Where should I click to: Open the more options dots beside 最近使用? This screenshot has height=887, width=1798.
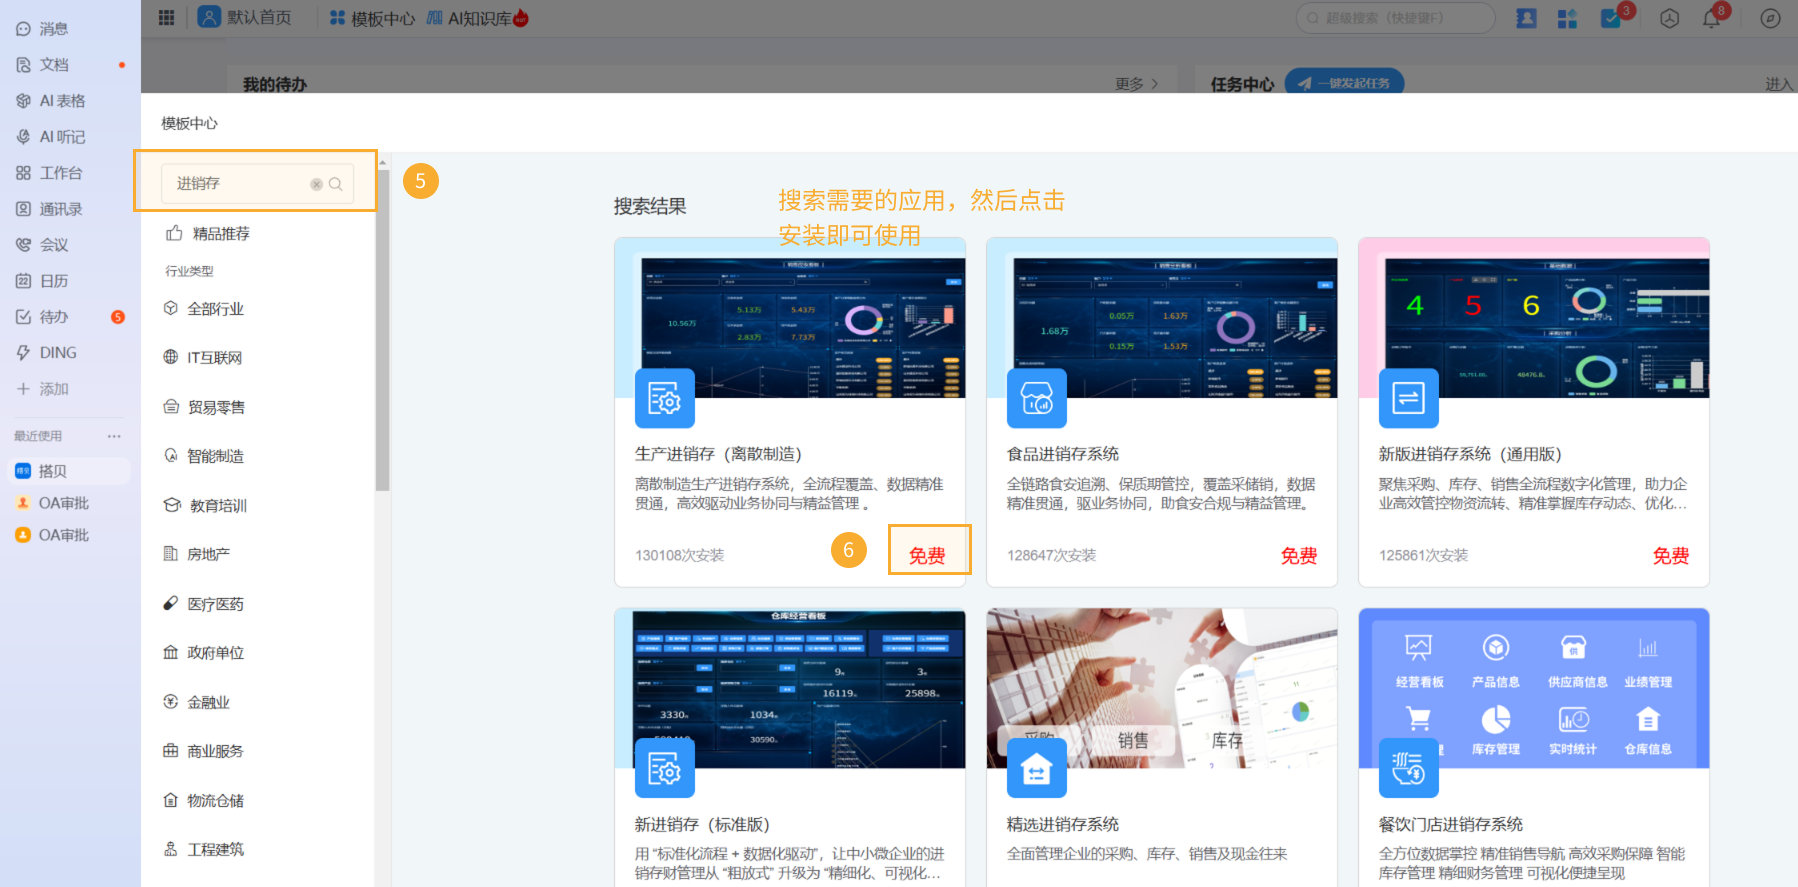114,436
